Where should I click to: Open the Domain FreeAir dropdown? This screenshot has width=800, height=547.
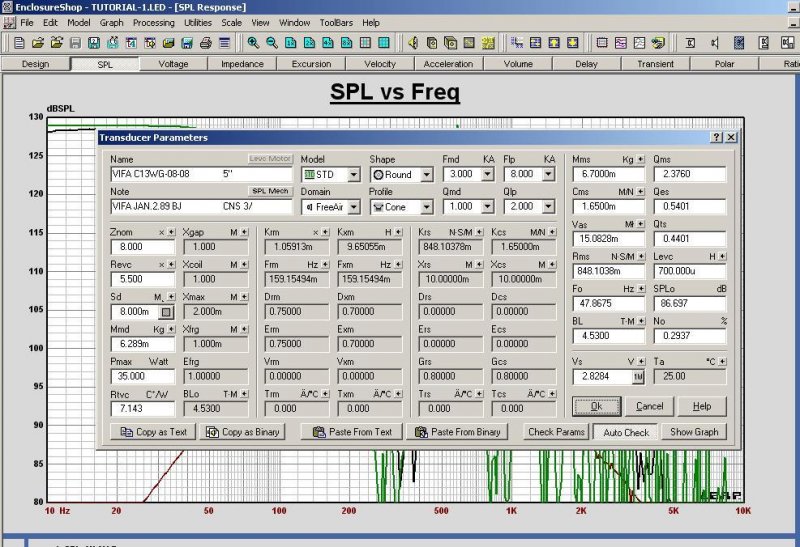[x=354, y=207]
